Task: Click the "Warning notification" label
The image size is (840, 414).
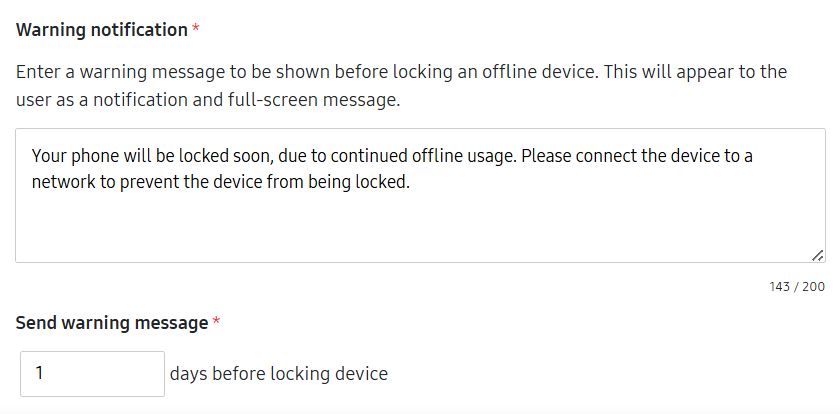Action: (x=102, y=30)
